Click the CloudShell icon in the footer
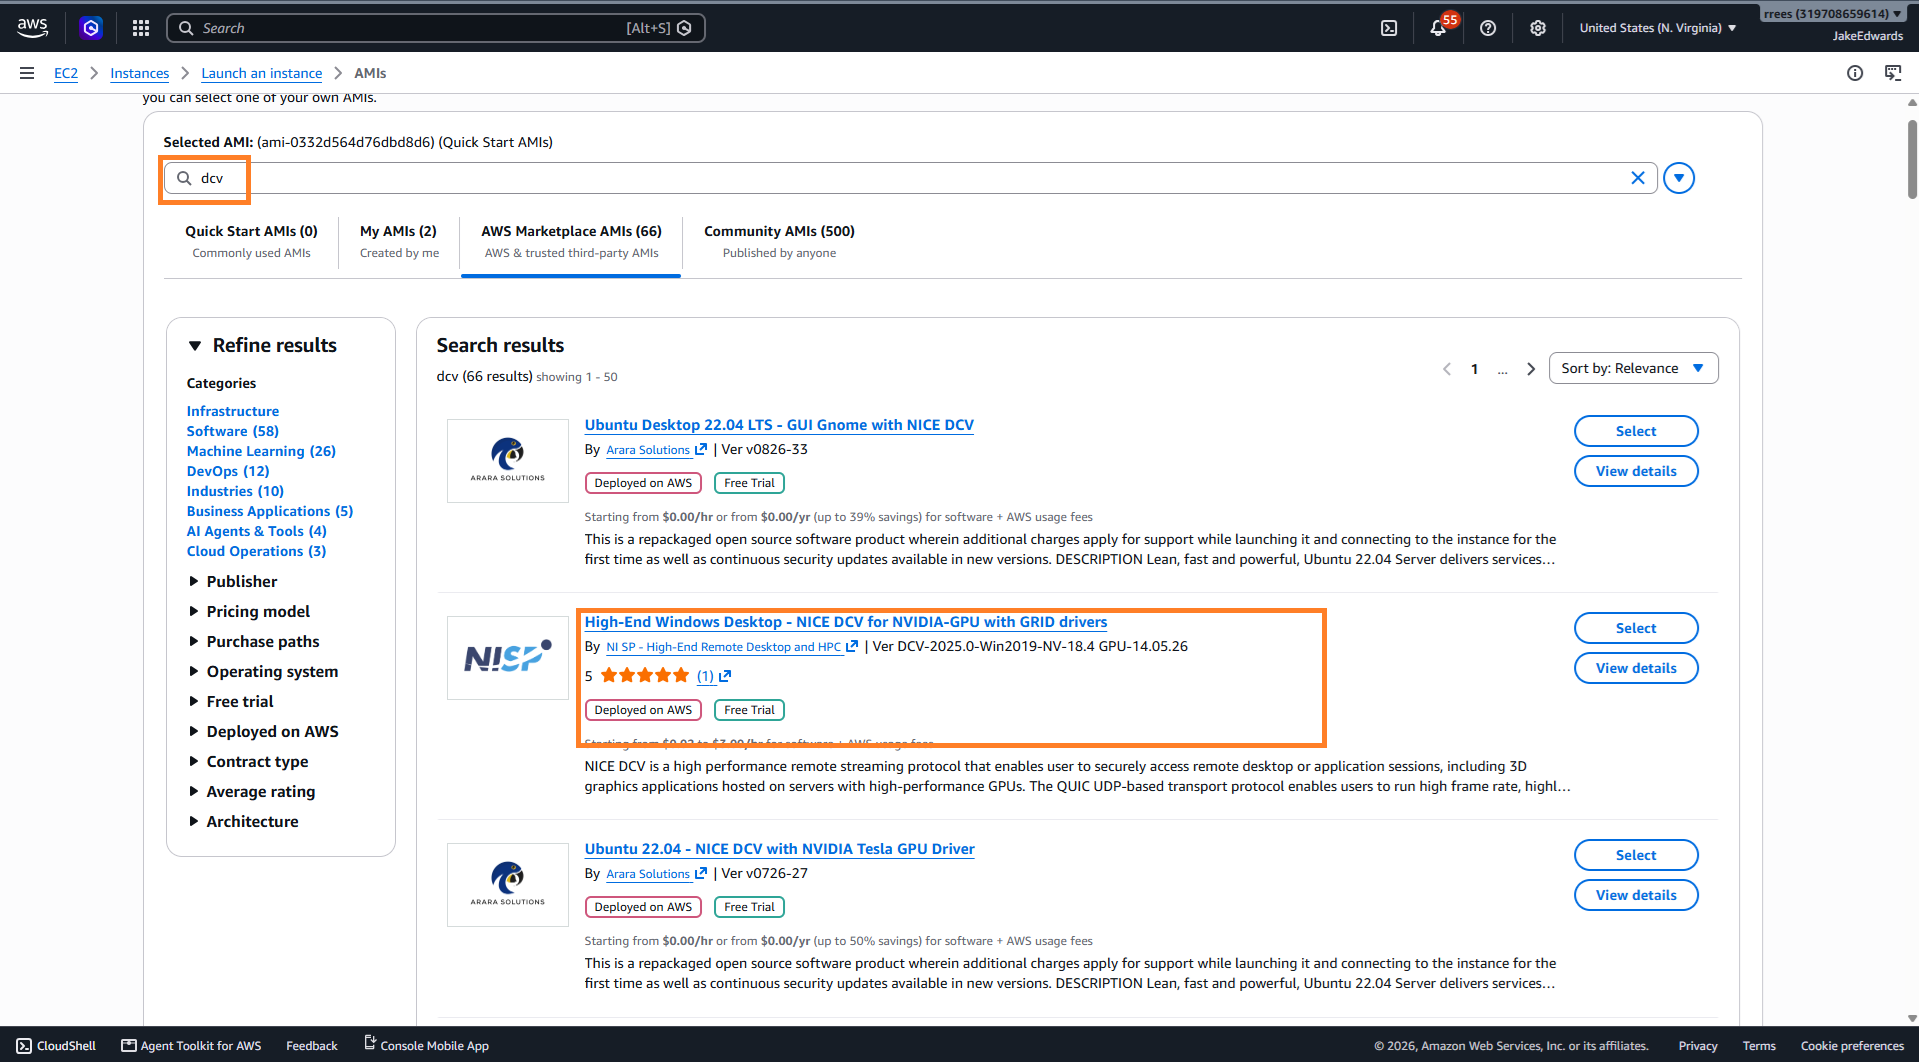This screenshot has height=1062, width=1919. pyautogui.click(x=24, y=1046)
